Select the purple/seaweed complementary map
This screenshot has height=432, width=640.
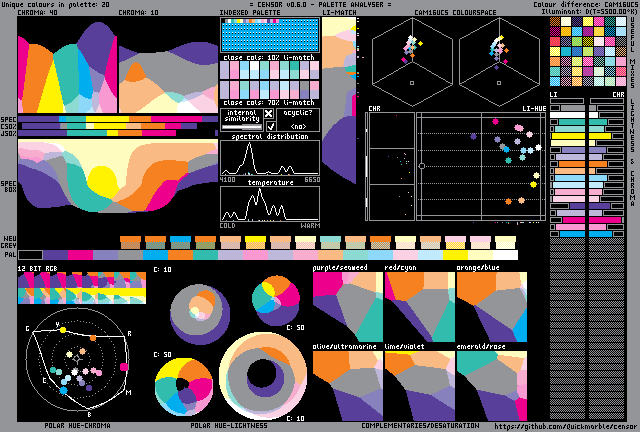click(x=347, y=307)
